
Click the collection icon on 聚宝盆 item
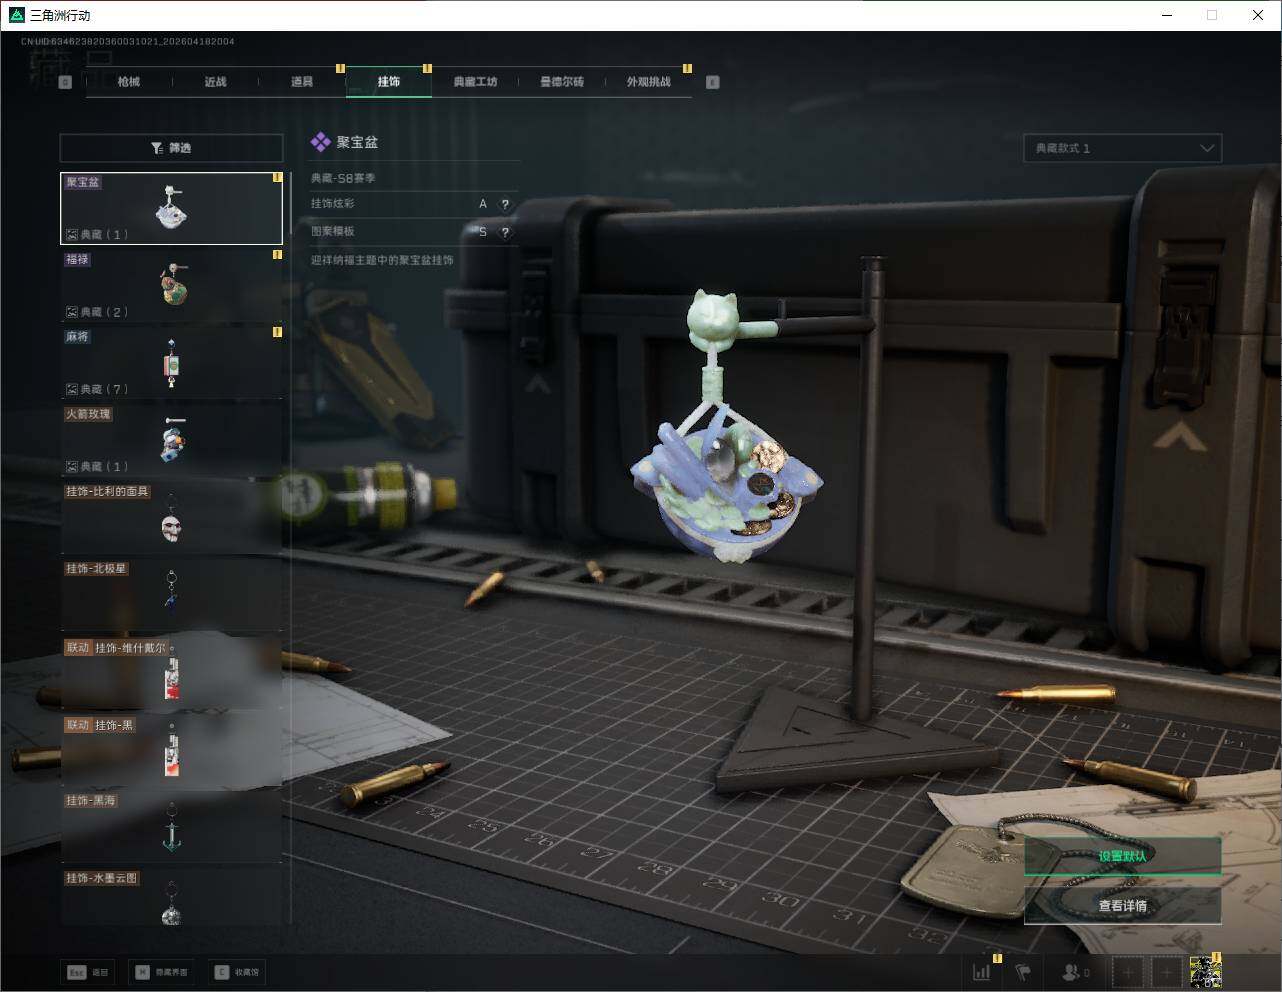click(x=72, y=235)
